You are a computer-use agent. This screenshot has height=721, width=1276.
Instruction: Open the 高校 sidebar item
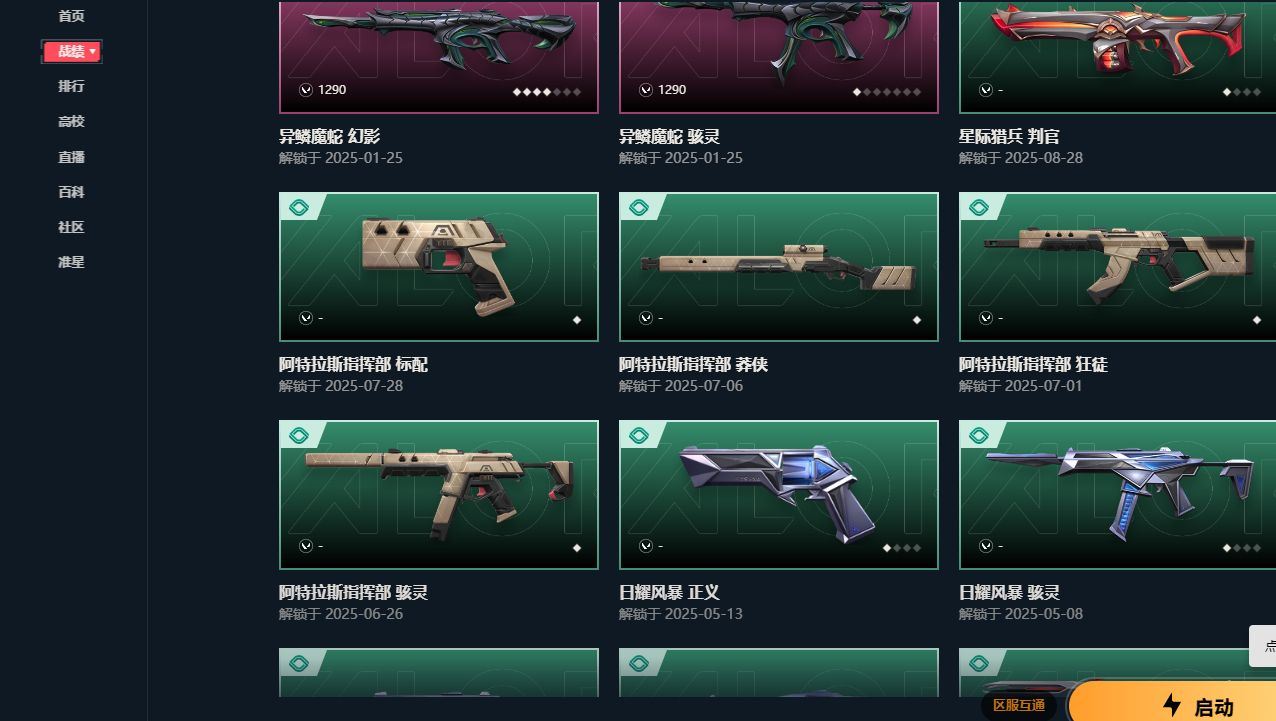coord(71,121)
